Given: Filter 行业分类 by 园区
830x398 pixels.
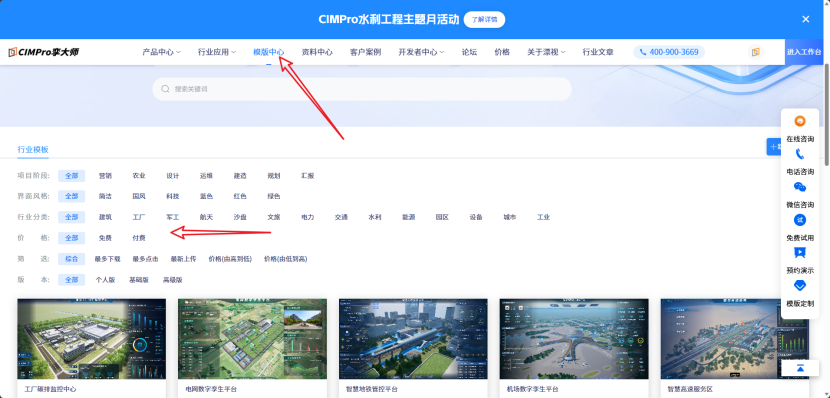Looking at the screenshot, I should click(x=442, y=217).
